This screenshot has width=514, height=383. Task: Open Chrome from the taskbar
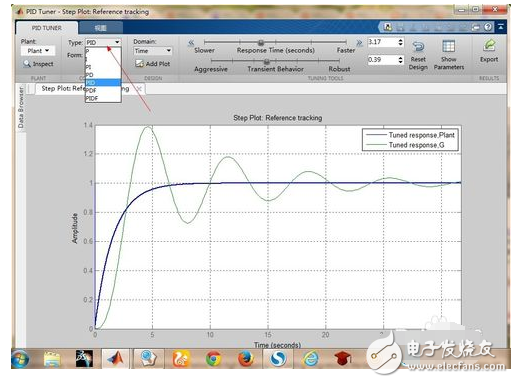[214, 359]
